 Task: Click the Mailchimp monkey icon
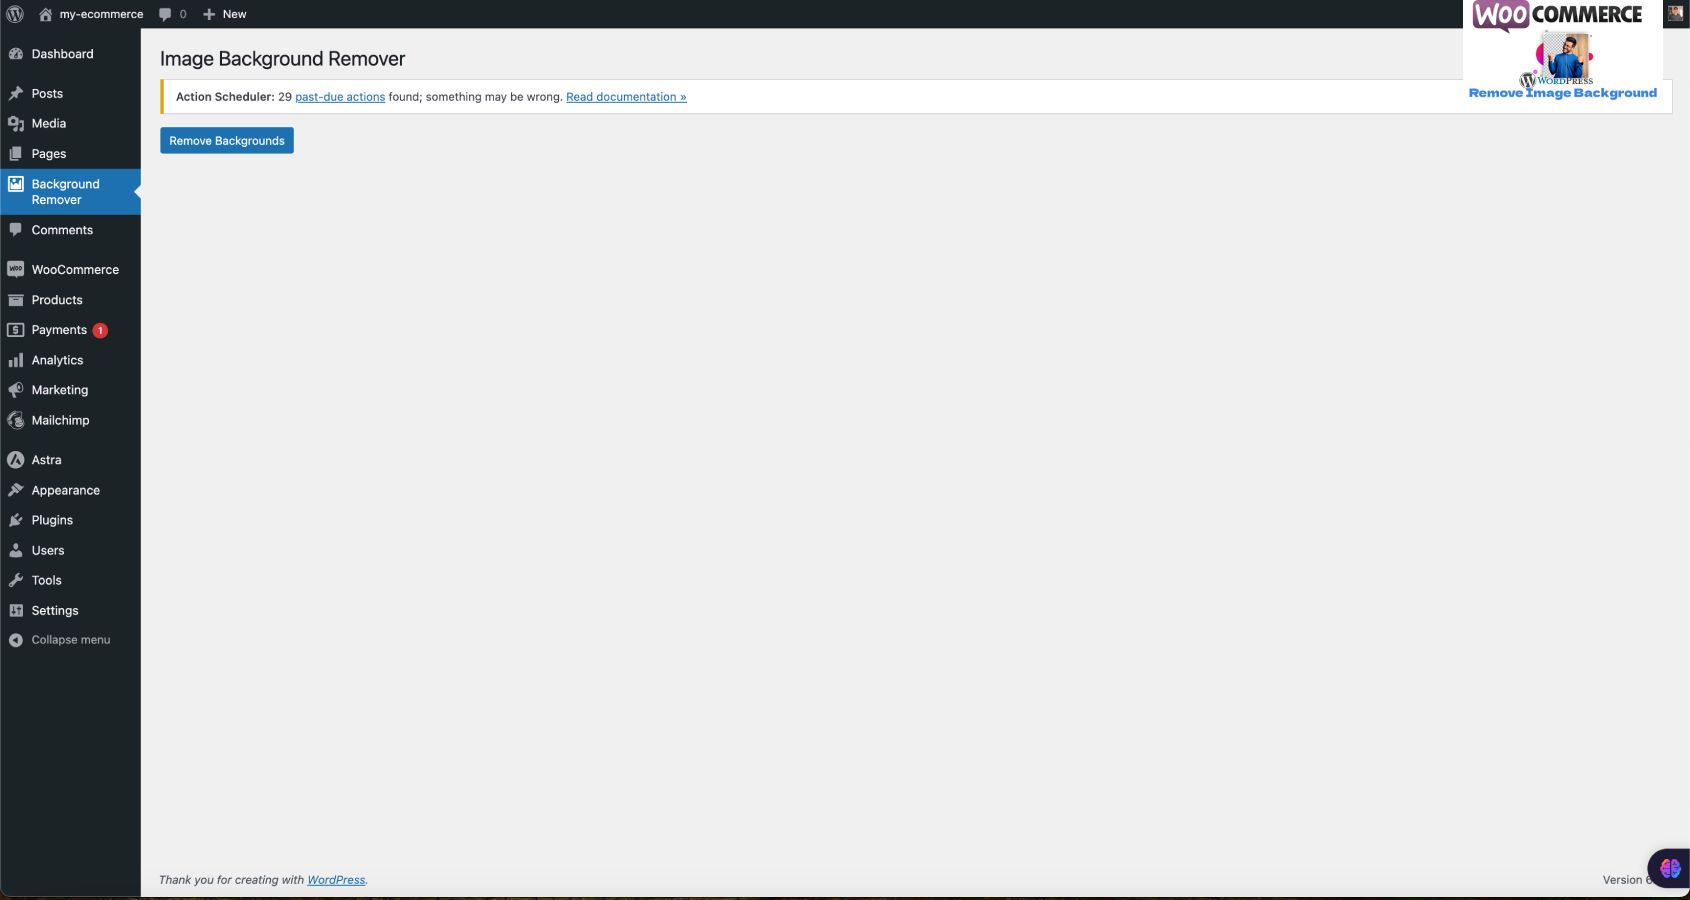[x=16, y=420]
